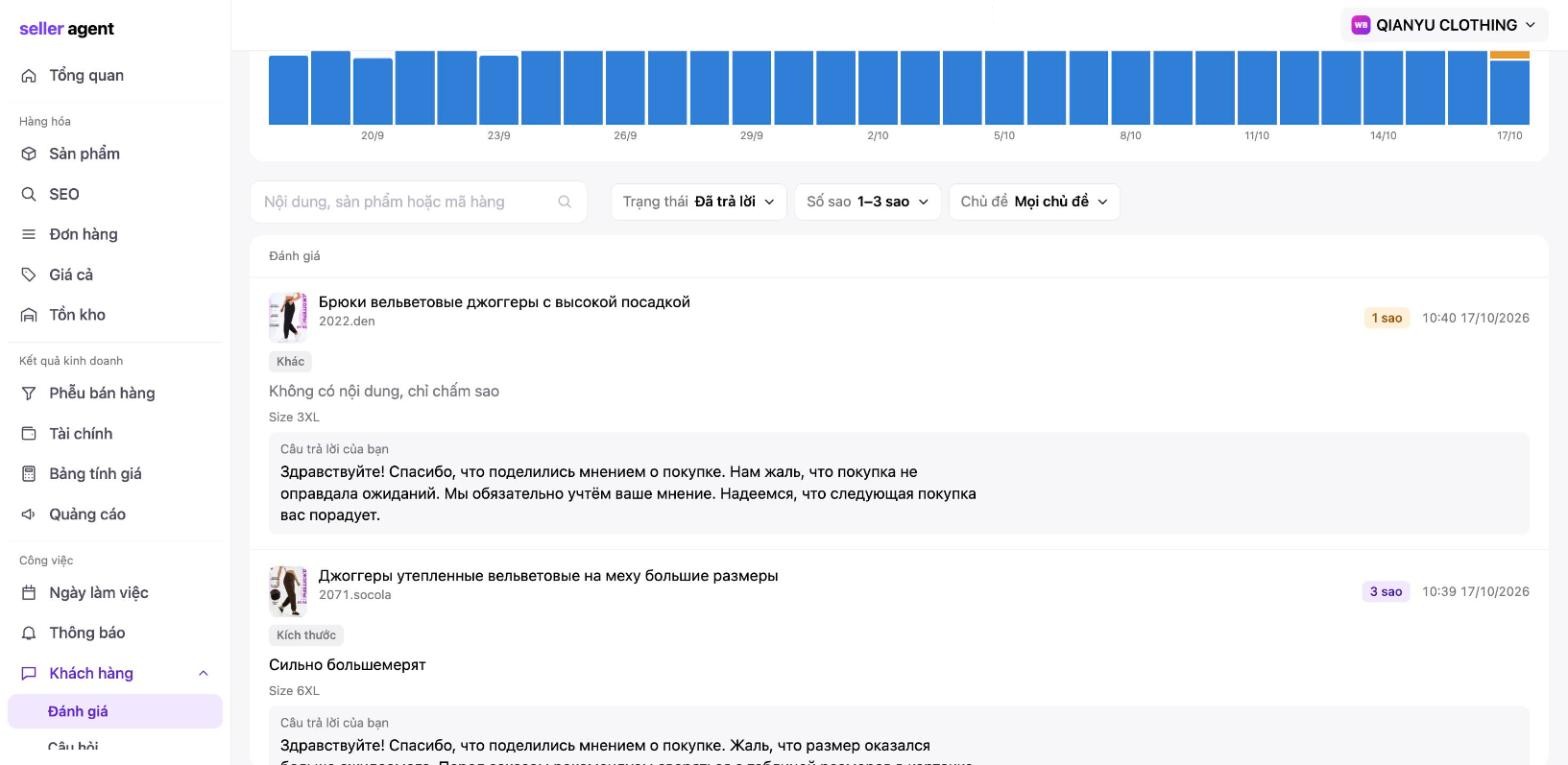1568x765 pixels.
Task: Click the Đánh giá column header
Action: pos(295,256)
